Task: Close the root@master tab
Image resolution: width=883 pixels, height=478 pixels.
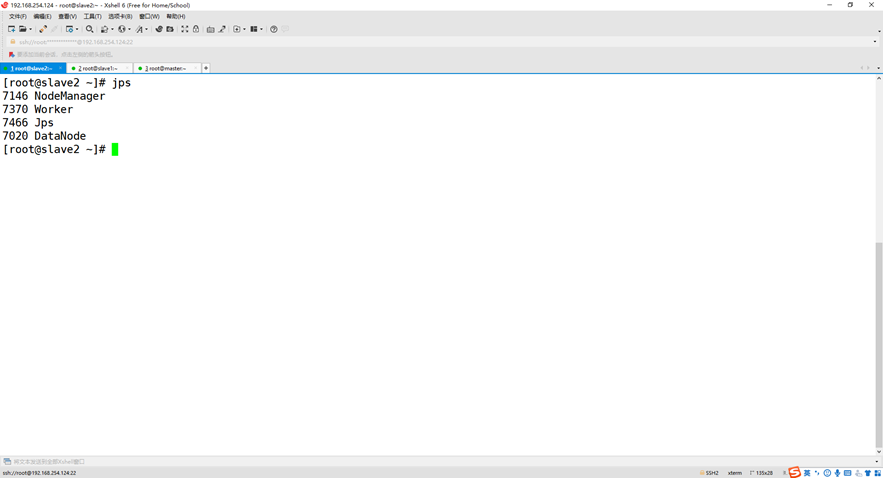Action: pyautogui.click(x=195, y=68)
